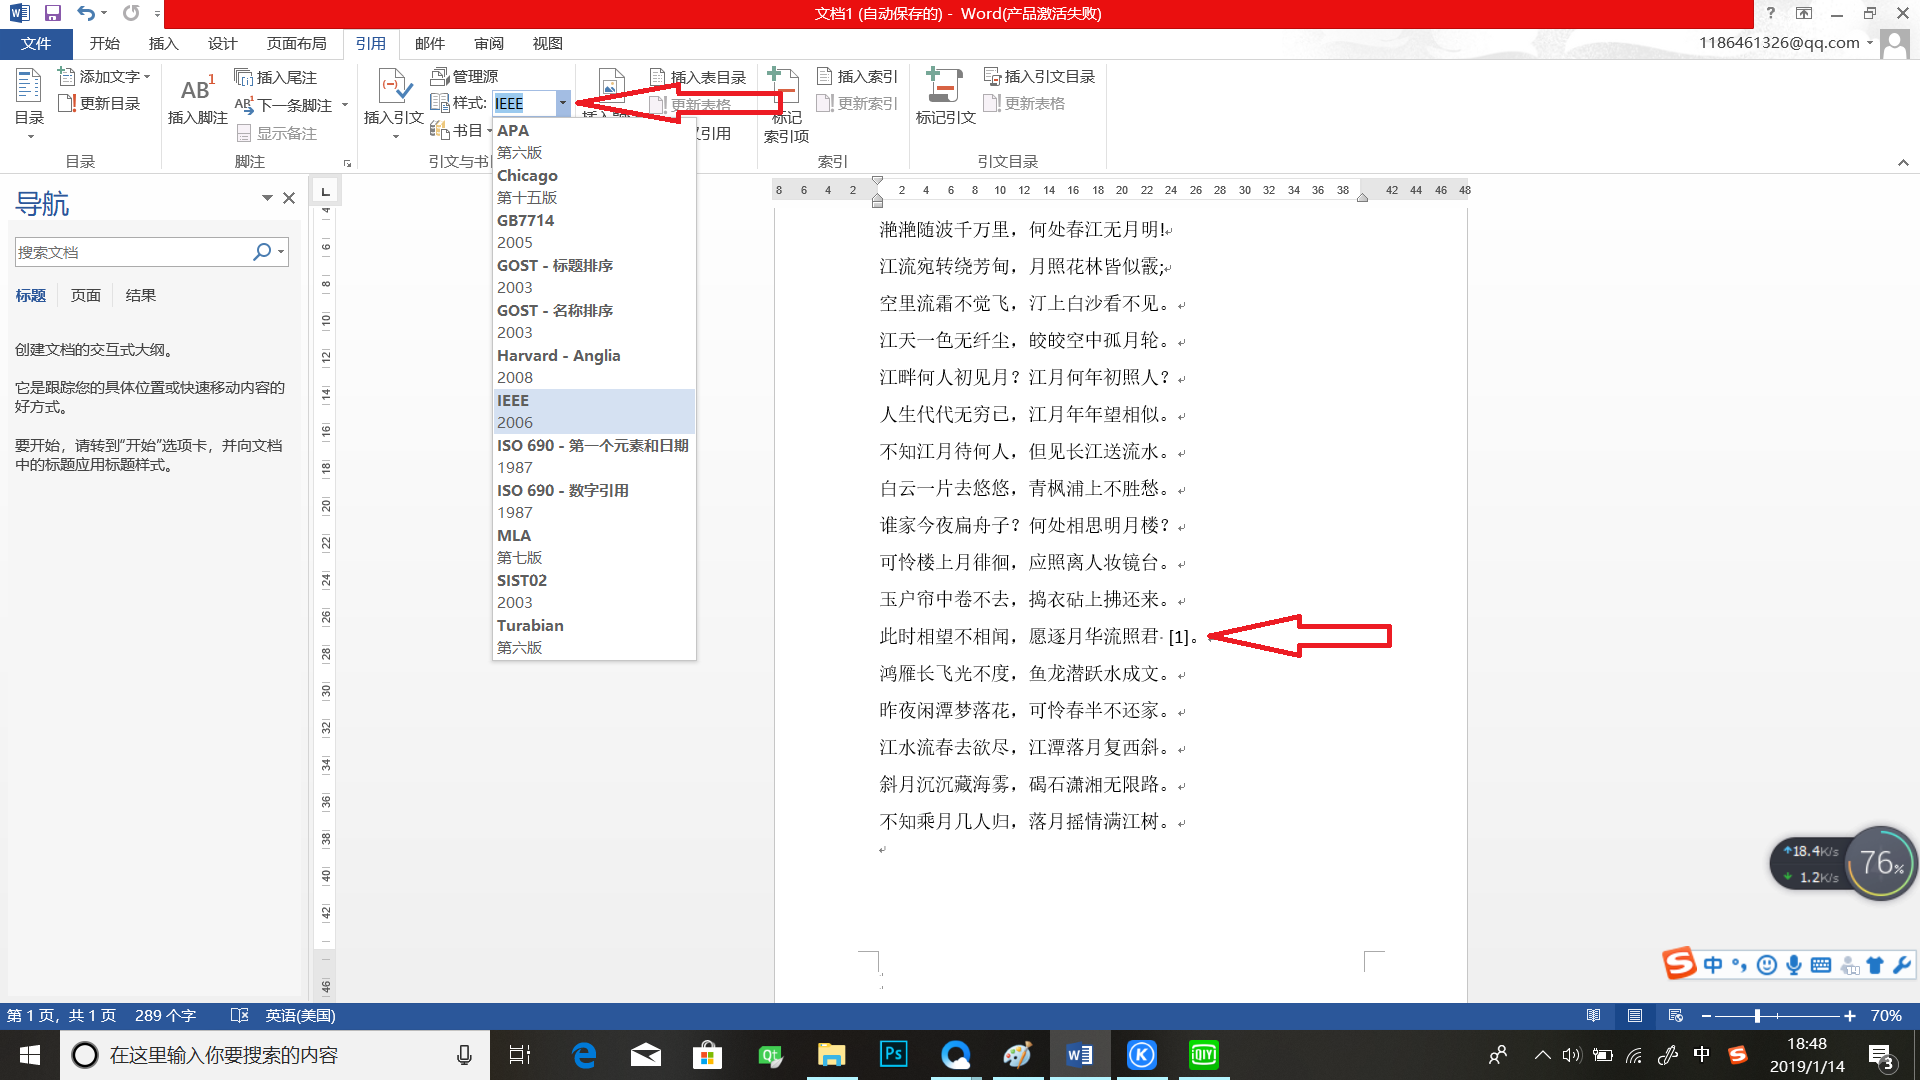Click the 标记索引项 mark index entry icon

click(x=786, y=106)
